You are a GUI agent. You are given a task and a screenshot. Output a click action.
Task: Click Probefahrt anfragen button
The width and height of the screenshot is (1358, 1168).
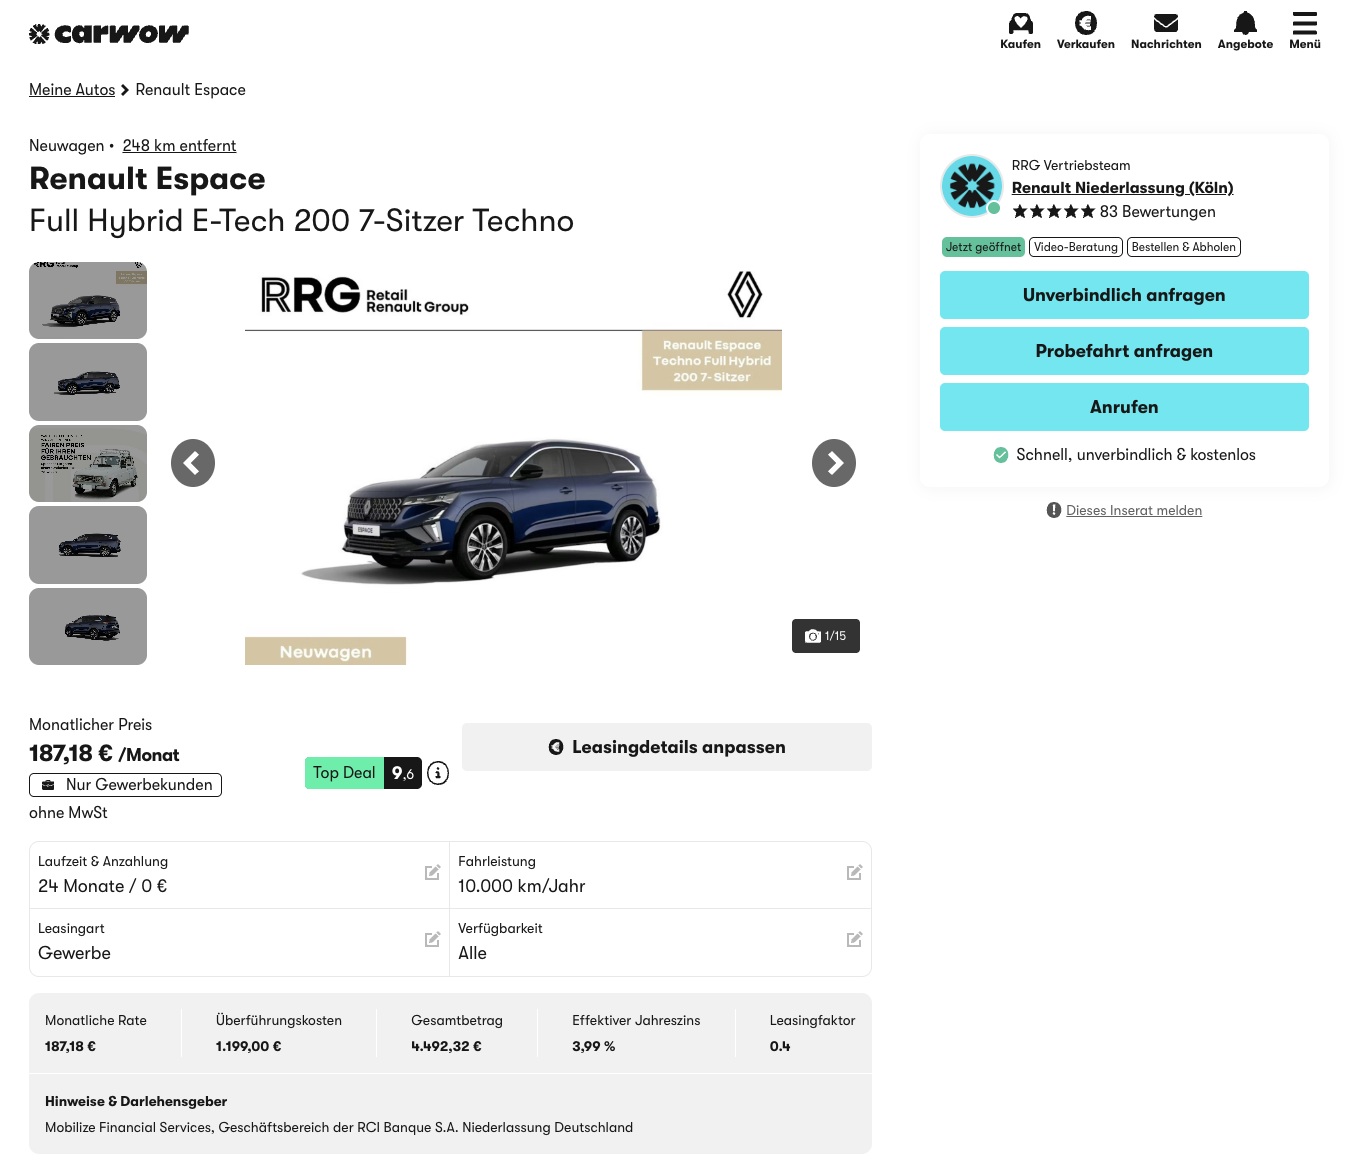pyautogui.click(x=1124, y=351)
